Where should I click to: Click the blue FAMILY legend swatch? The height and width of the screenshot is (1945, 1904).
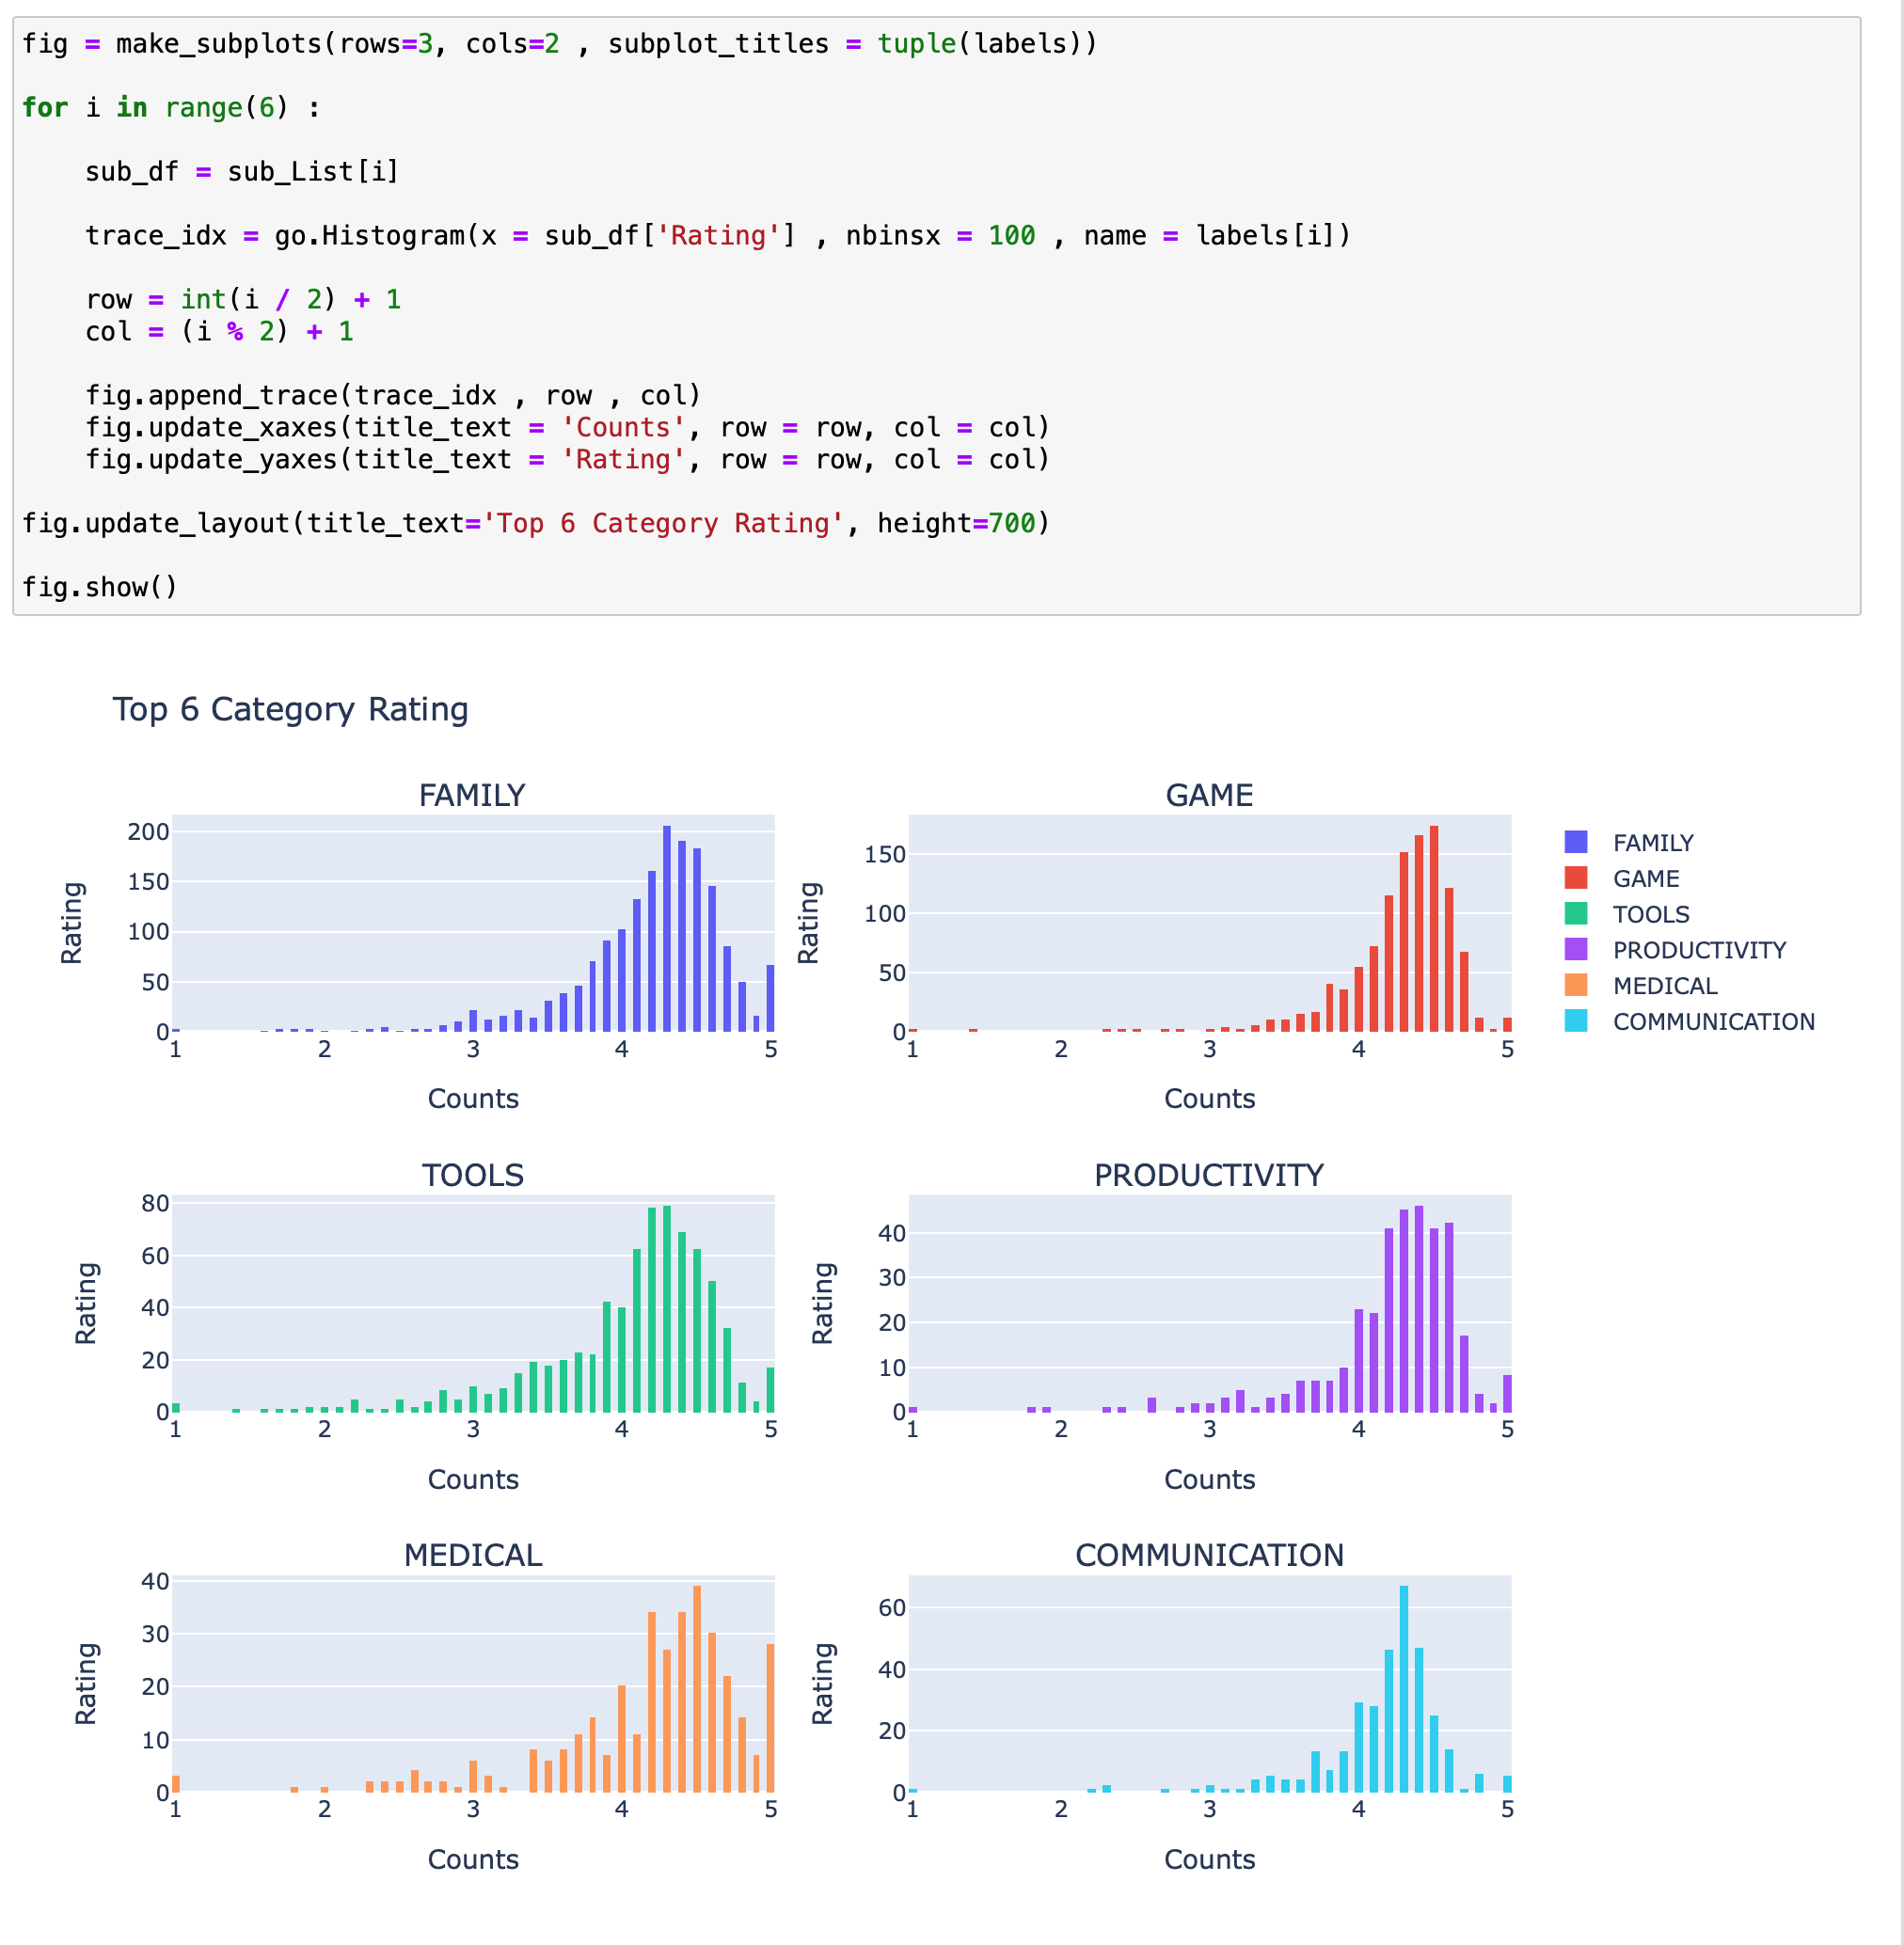[1575, 842]
